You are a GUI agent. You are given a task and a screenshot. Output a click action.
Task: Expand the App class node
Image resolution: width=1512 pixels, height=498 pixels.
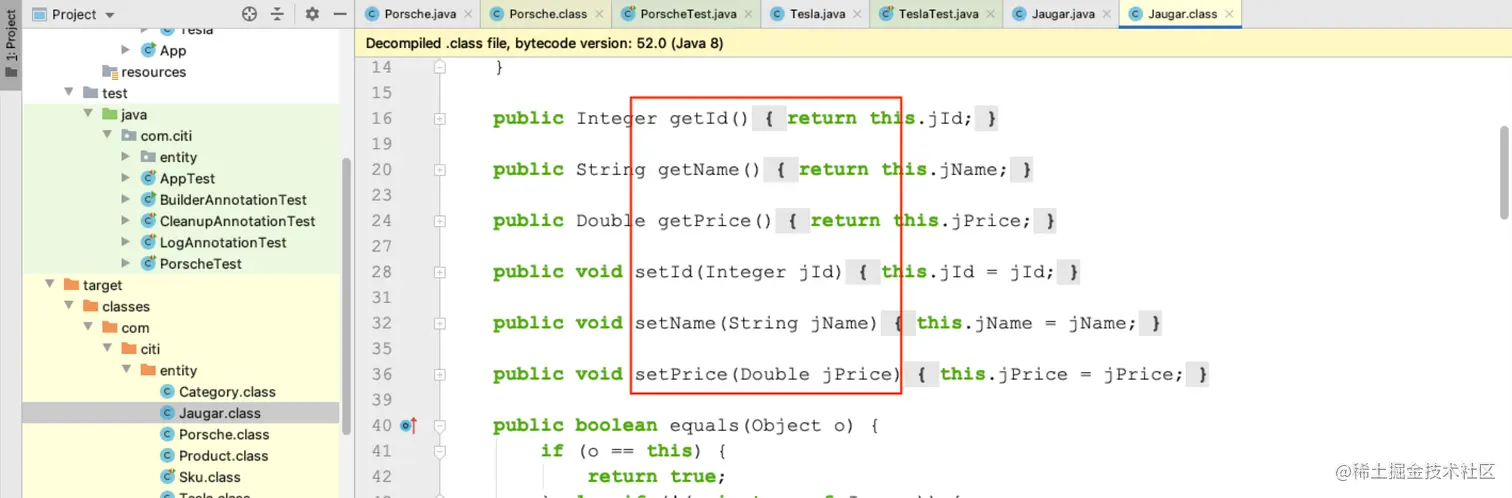point(126,50)
